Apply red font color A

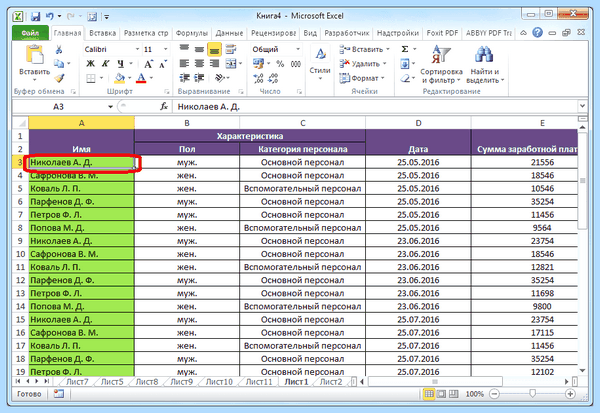pyautogui.click(x=141, y=78)
